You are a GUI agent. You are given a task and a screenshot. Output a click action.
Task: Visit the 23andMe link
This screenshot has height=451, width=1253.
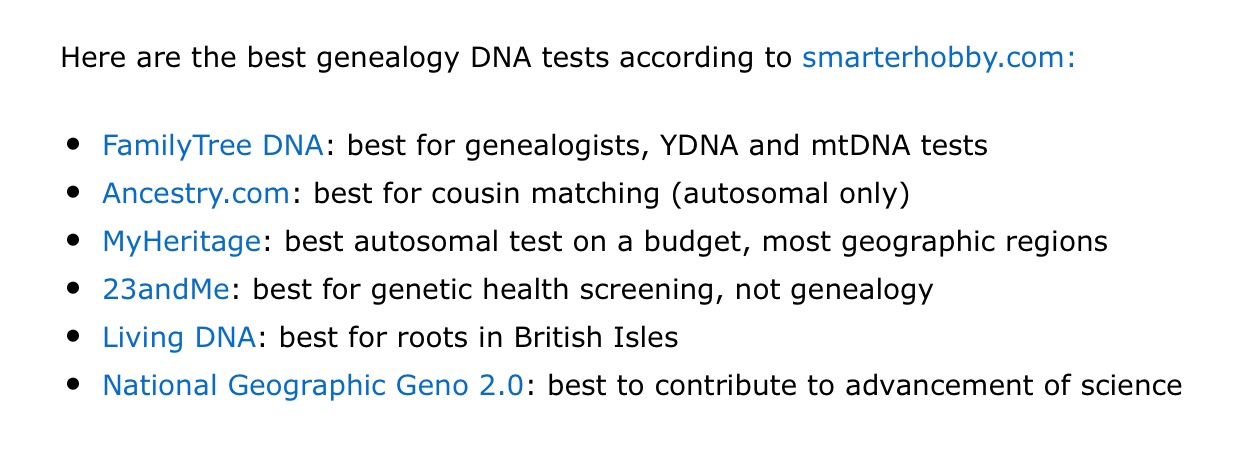tap(166, 290)
